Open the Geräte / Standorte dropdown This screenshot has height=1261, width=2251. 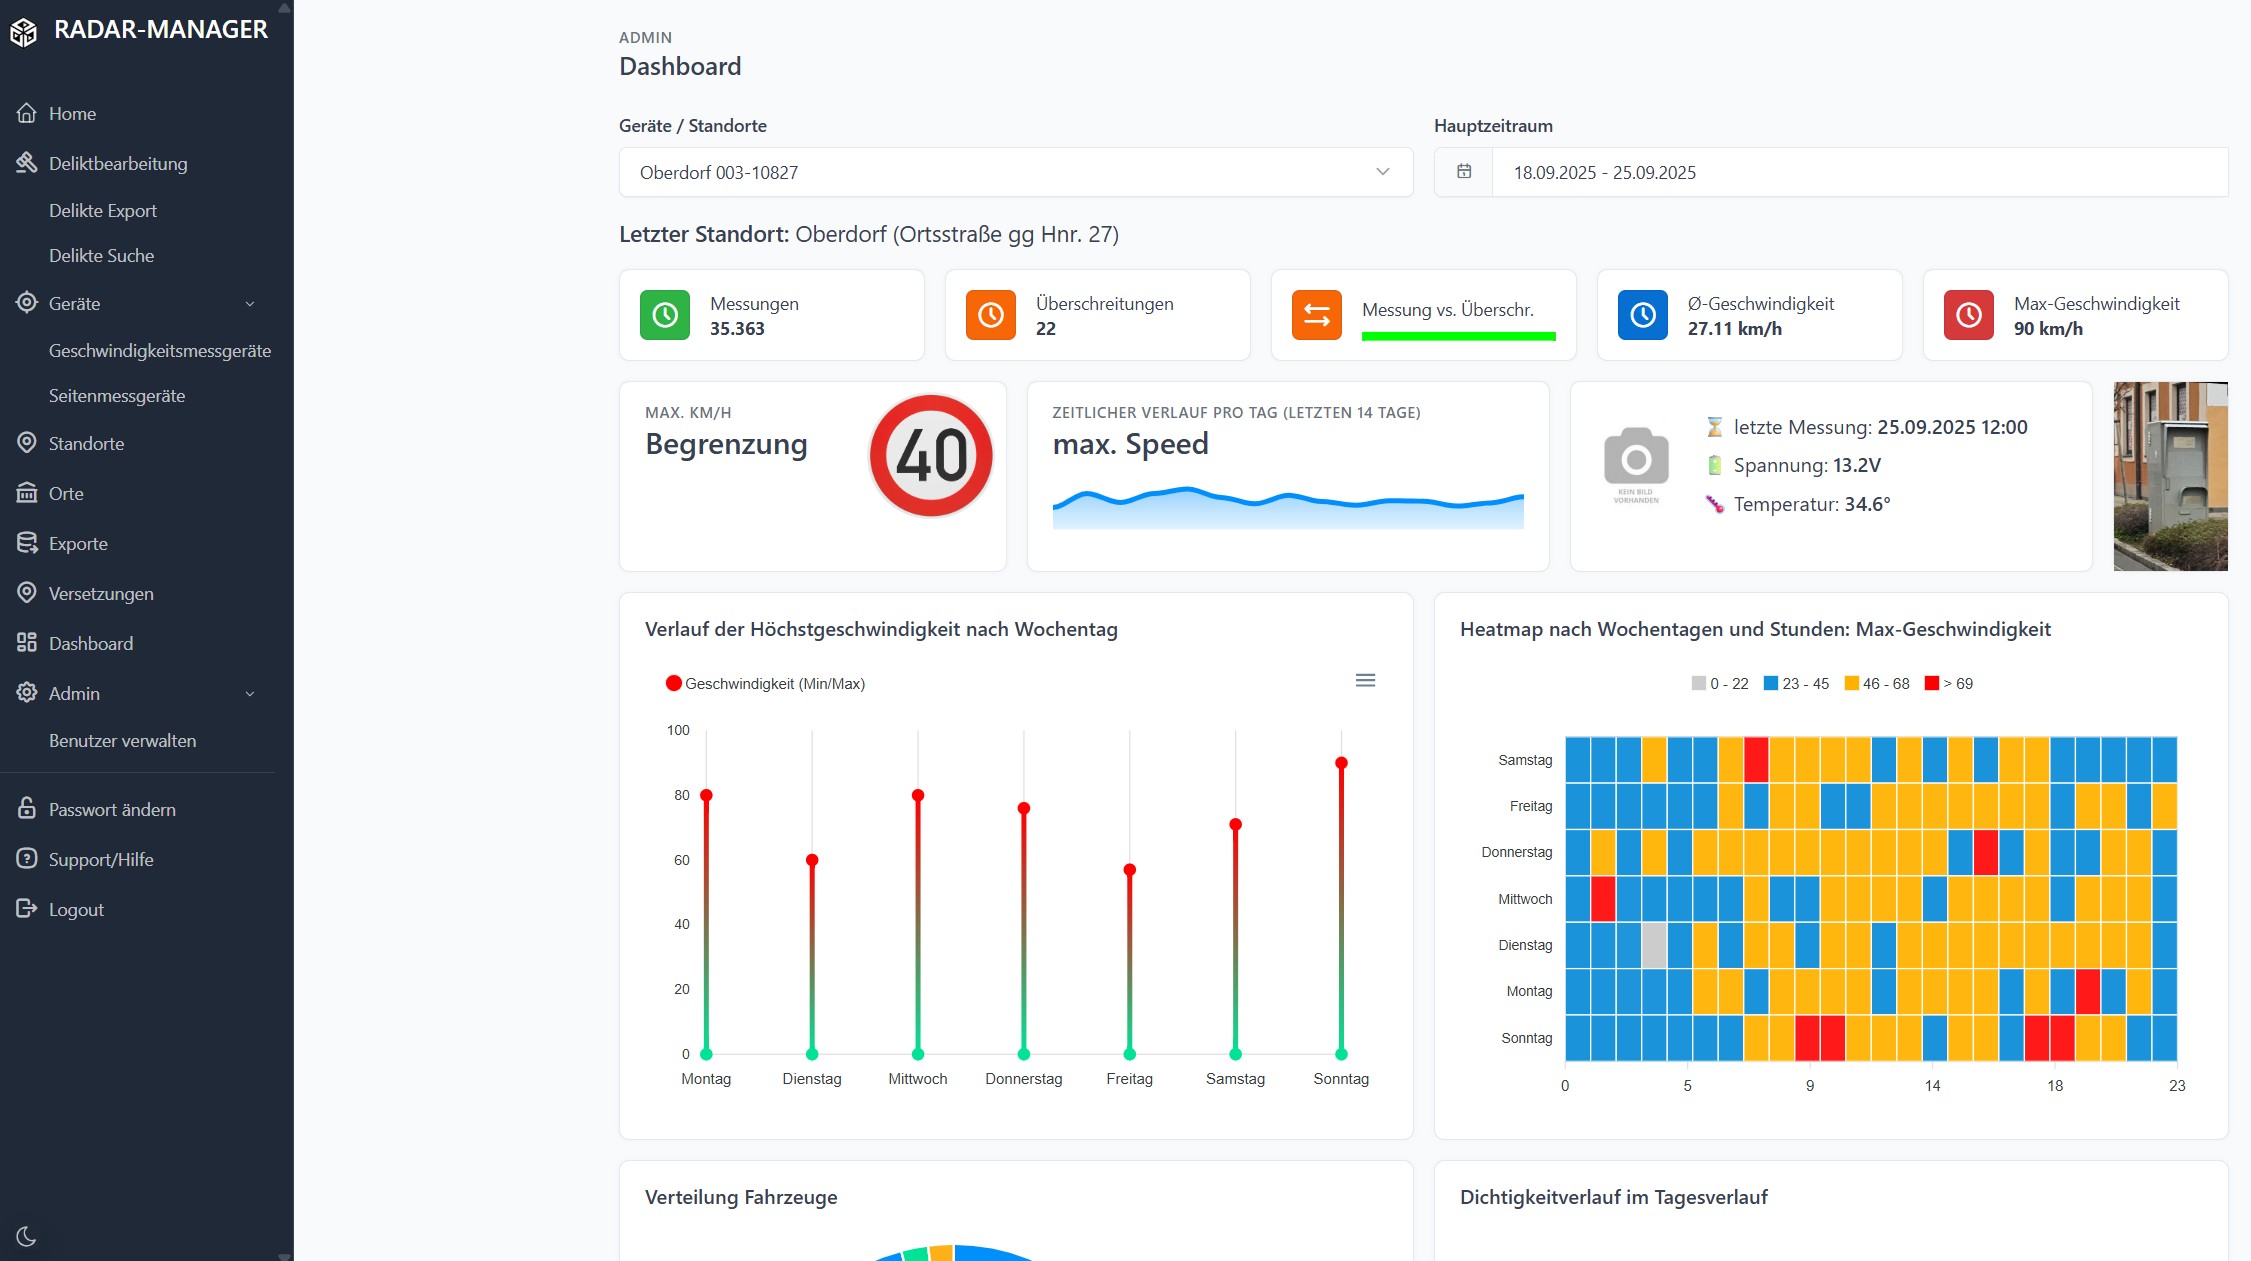click(1015, 172)
